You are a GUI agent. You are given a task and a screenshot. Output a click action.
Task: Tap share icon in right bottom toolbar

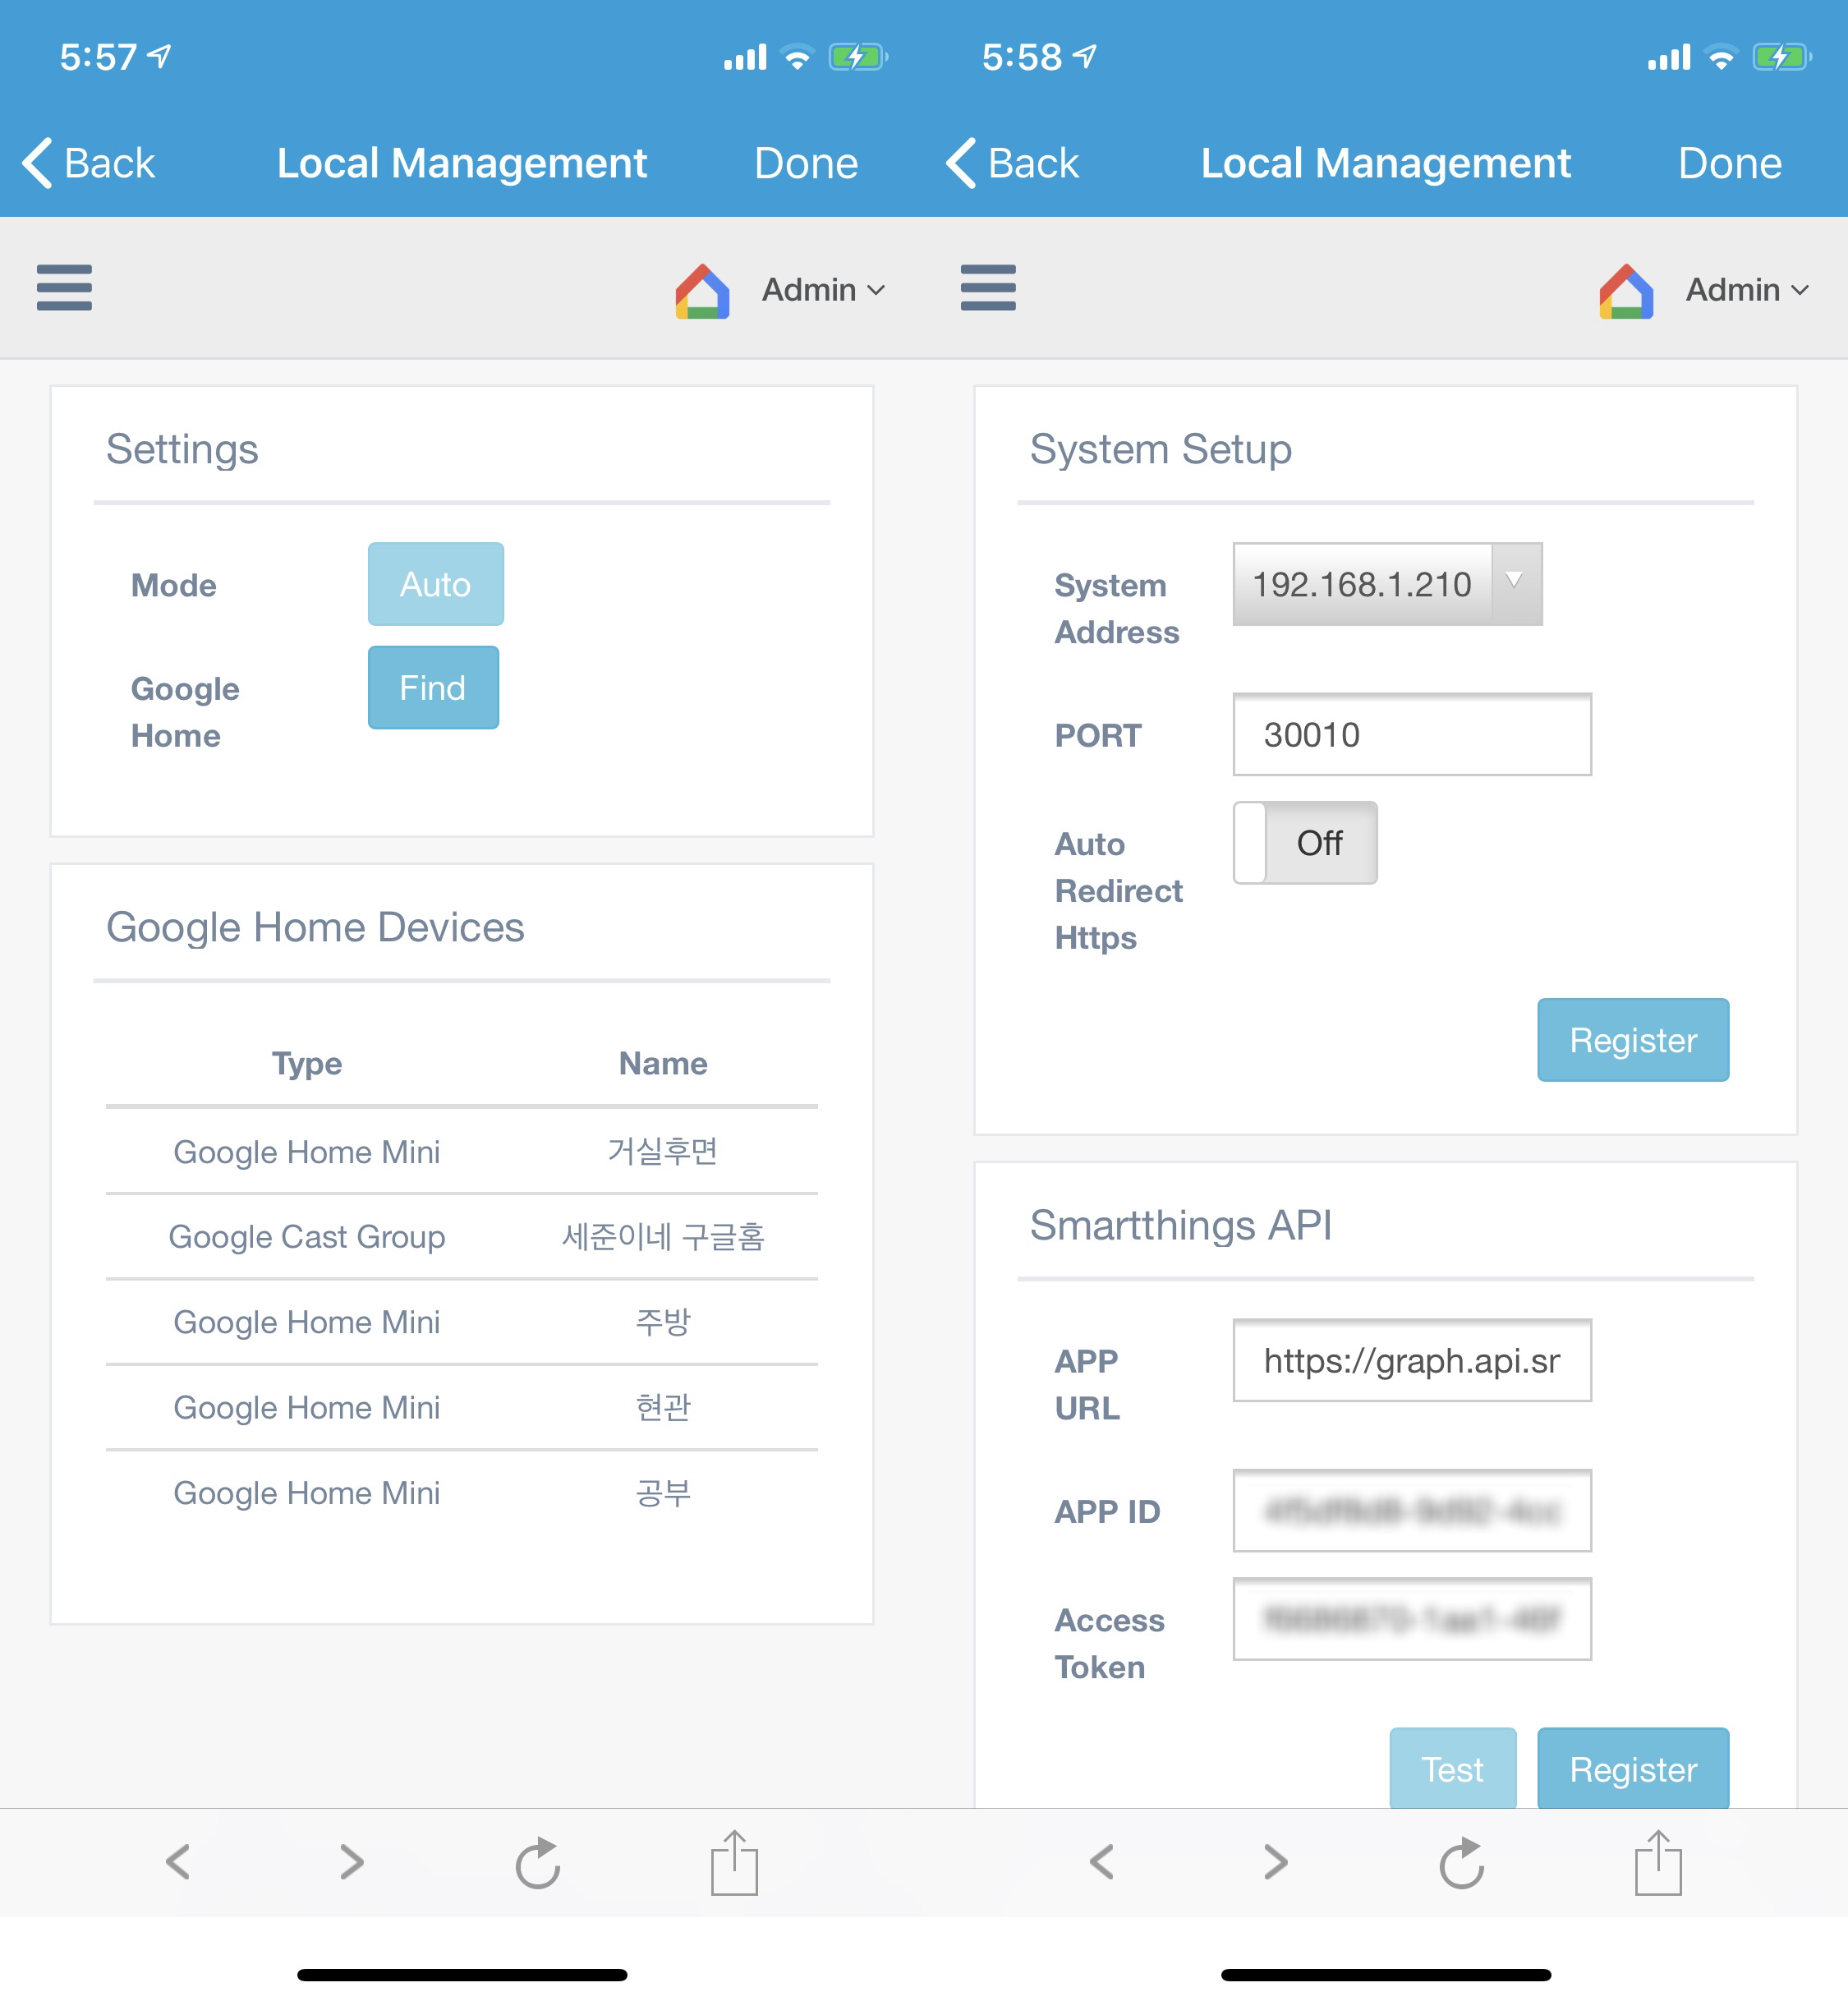[1657, 1862]
